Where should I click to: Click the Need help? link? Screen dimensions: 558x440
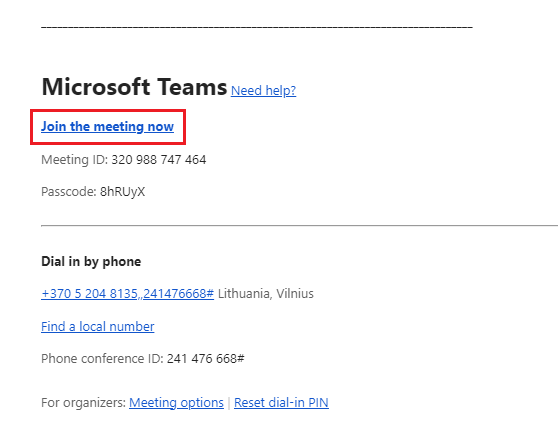click(263, 90)
